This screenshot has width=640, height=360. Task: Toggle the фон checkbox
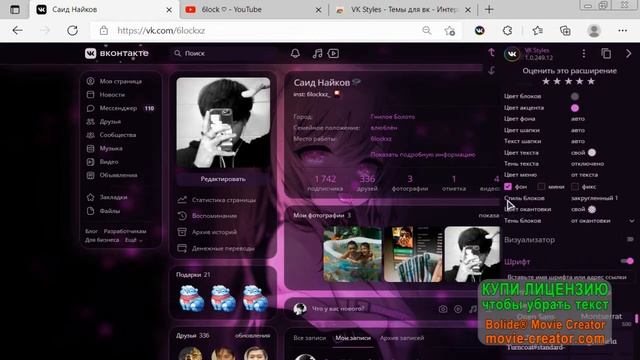click(508, 187)
